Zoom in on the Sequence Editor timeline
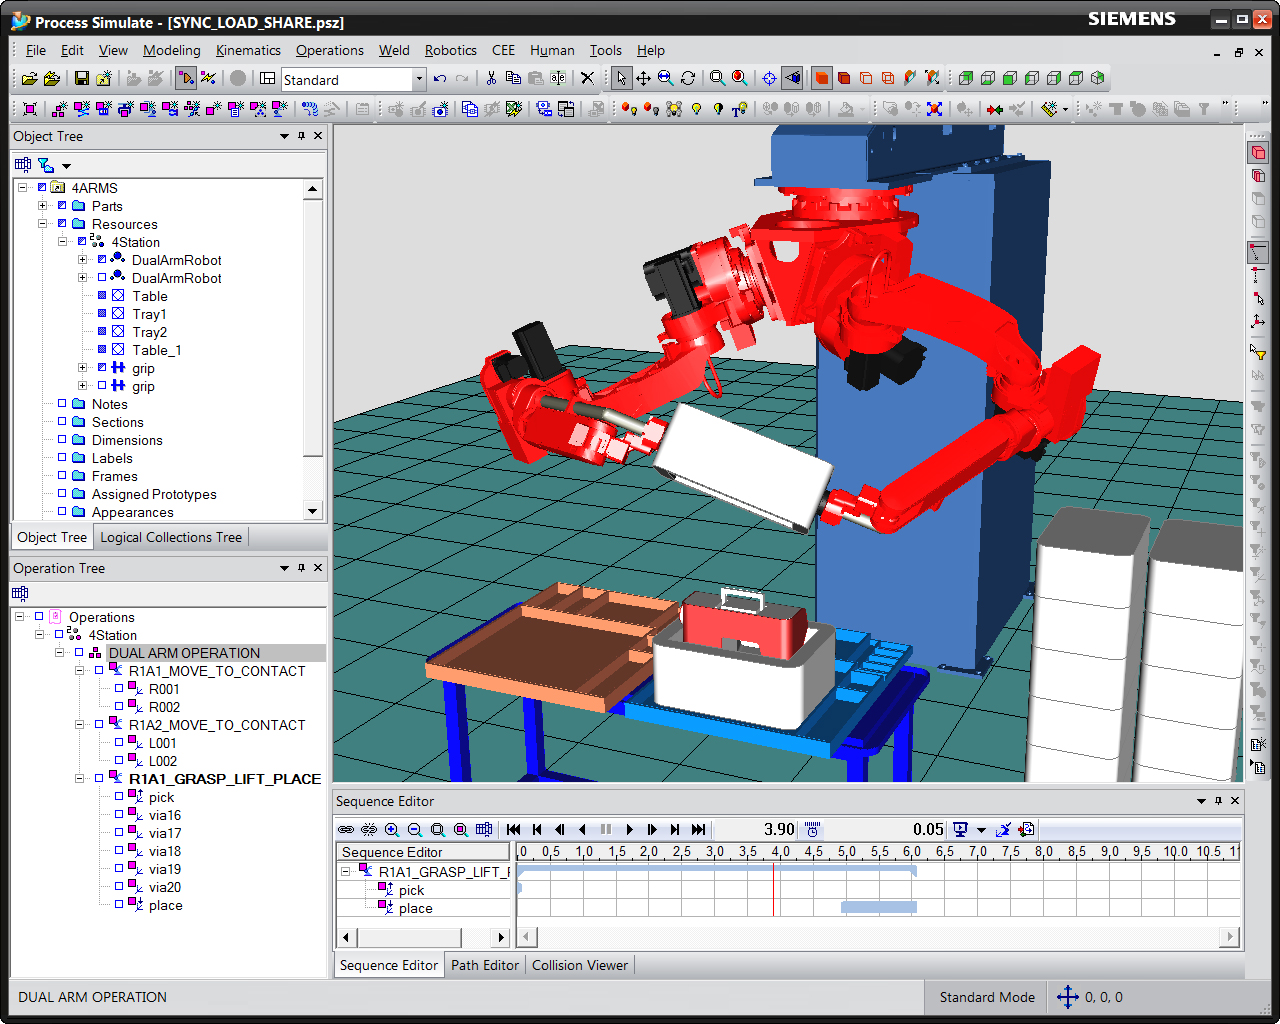The image size is (1280, 1024). 392,829
